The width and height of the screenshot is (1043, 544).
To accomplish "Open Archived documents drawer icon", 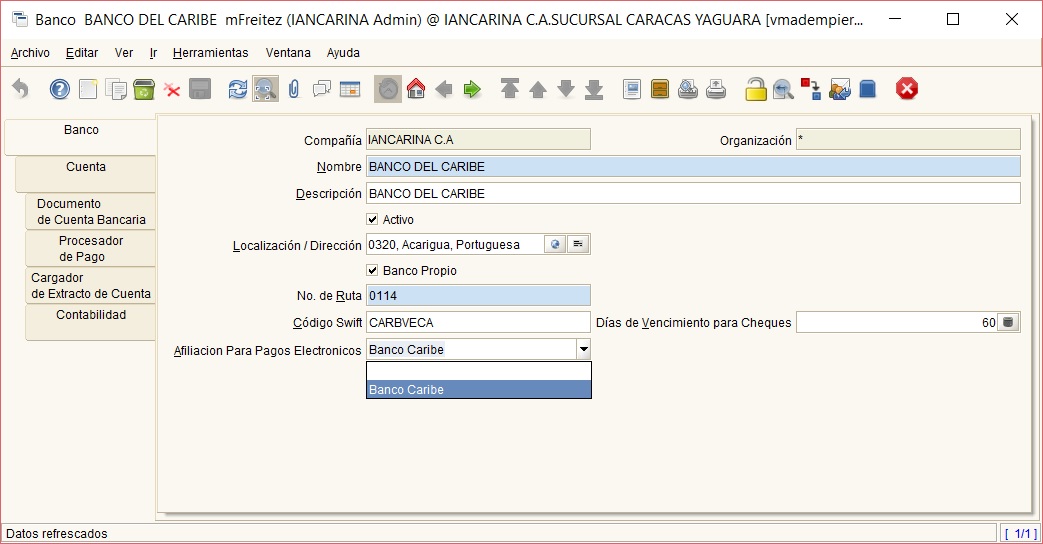I will pyautogui.click(x=660, y=88).
